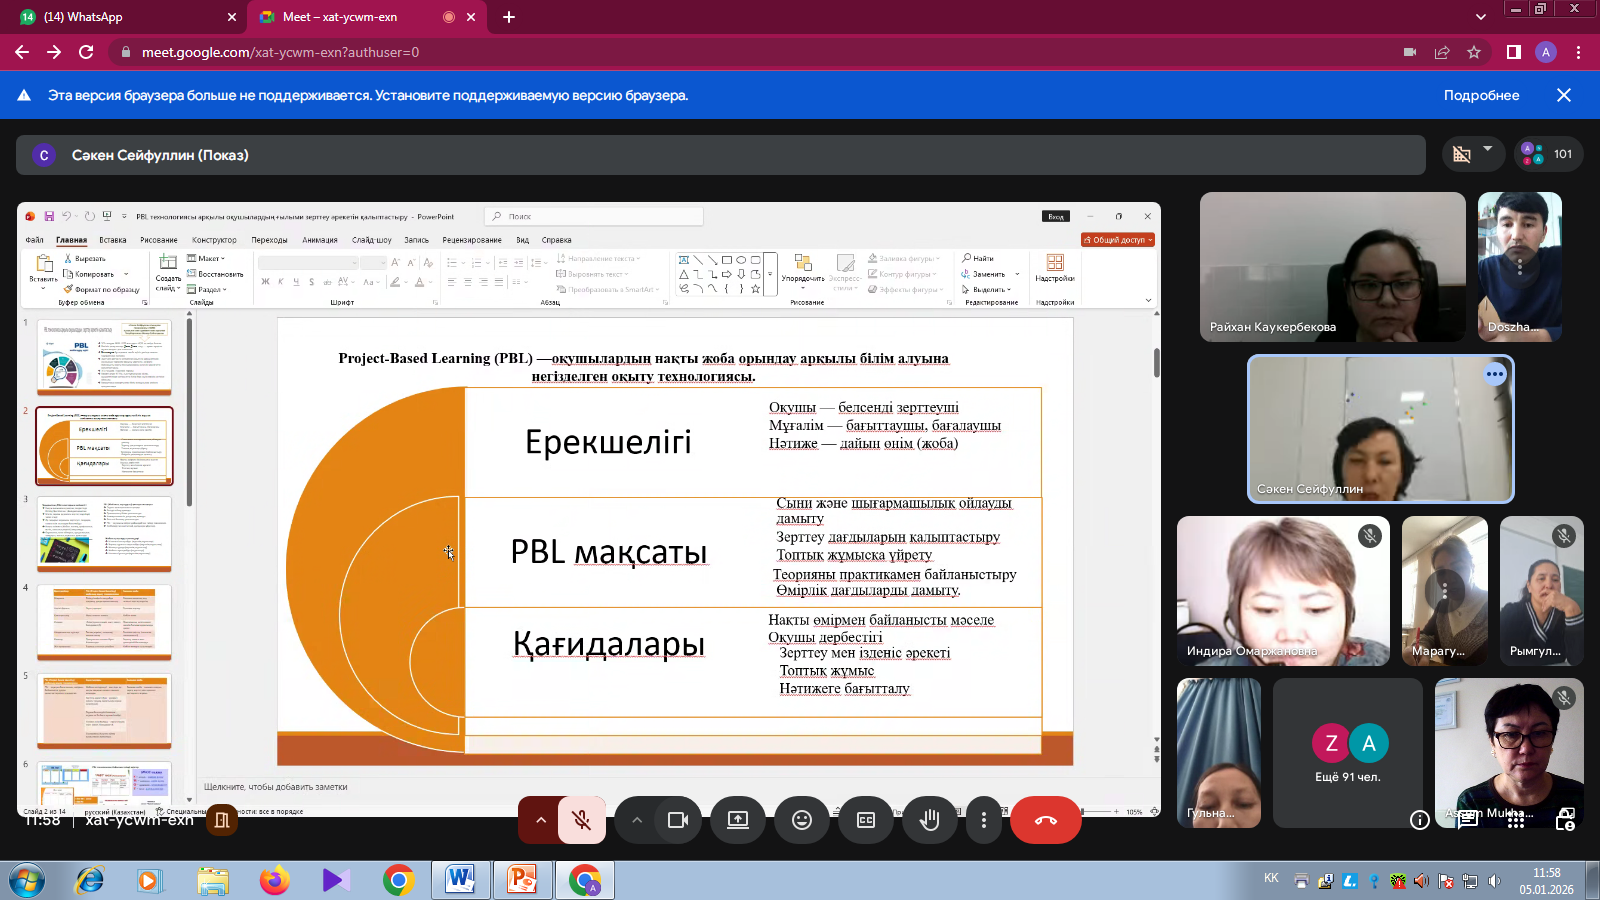Image resolution: width=1600 pixels, height=900 pixels.
Task: Open the participants list showing 101
Action: click(x=1548, y=154)
